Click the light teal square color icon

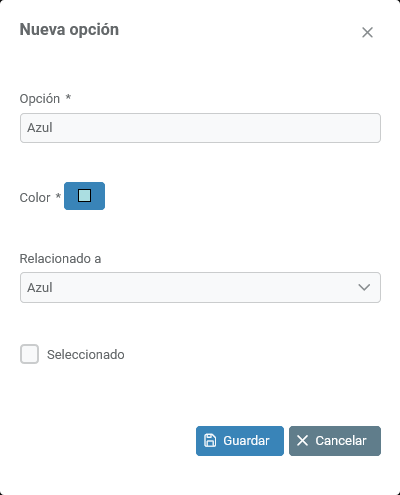[x=84, y=196]
